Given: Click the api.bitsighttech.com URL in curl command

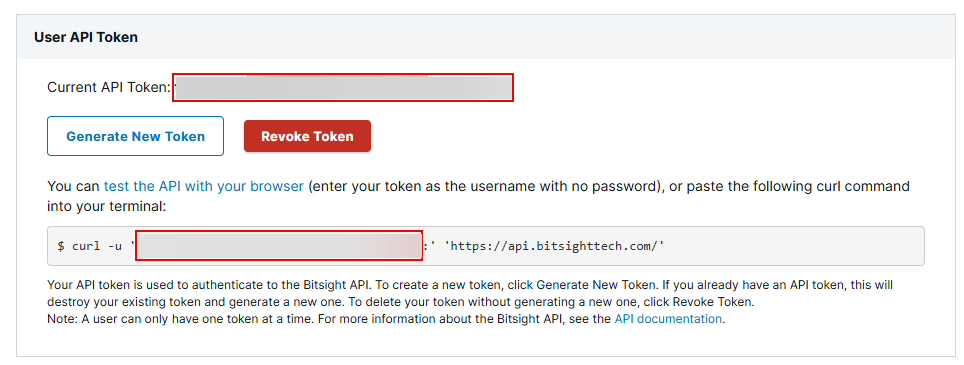Looking at the screenshot, I should (554, 246).
